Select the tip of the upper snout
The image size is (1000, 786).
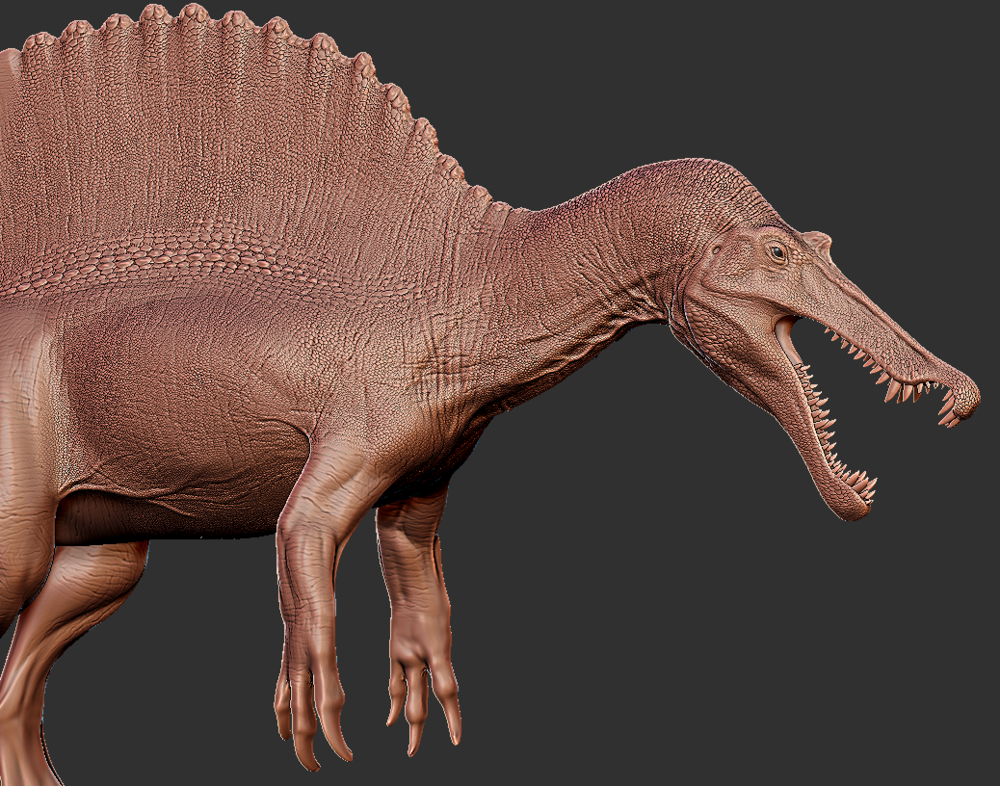click(x=963, y=395)
